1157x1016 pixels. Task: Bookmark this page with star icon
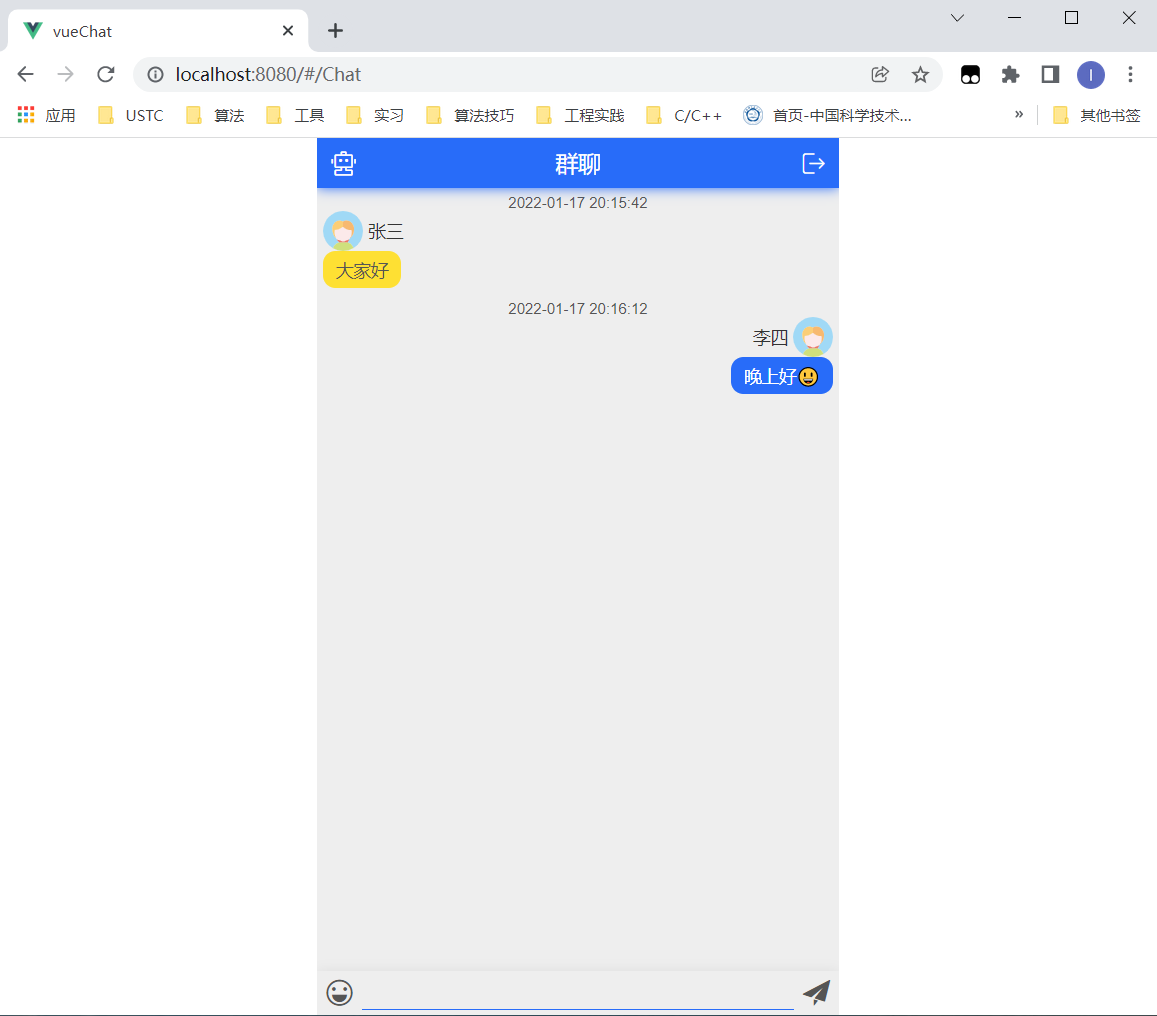point(920,75)
